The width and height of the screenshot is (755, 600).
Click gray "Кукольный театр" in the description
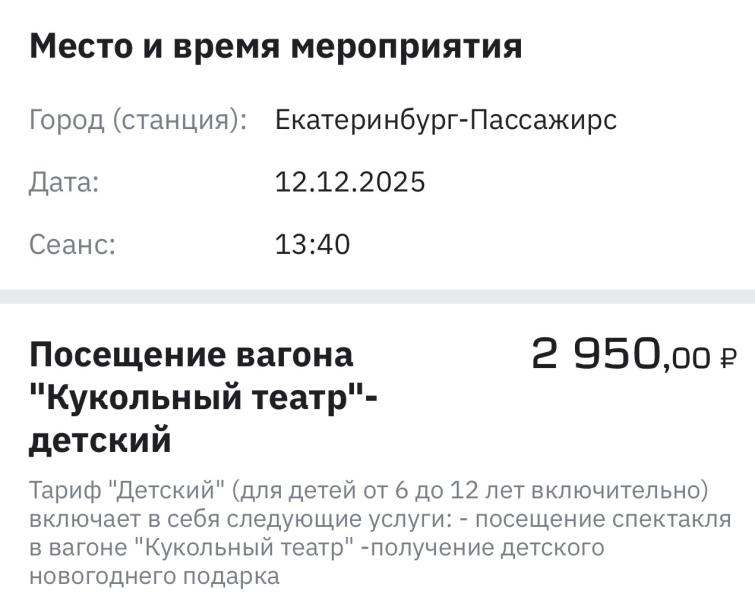pyautogui.click(x=245, y=548)
